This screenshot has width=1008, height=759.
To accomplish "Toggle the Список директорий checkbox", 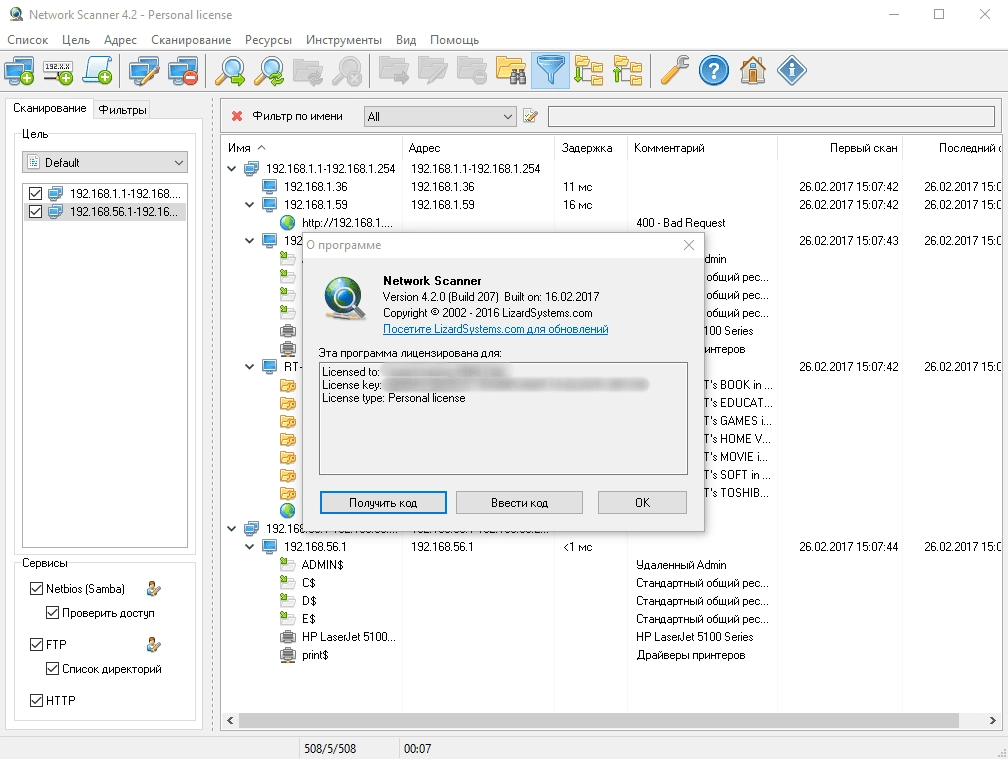I will (x=53, y=669).
